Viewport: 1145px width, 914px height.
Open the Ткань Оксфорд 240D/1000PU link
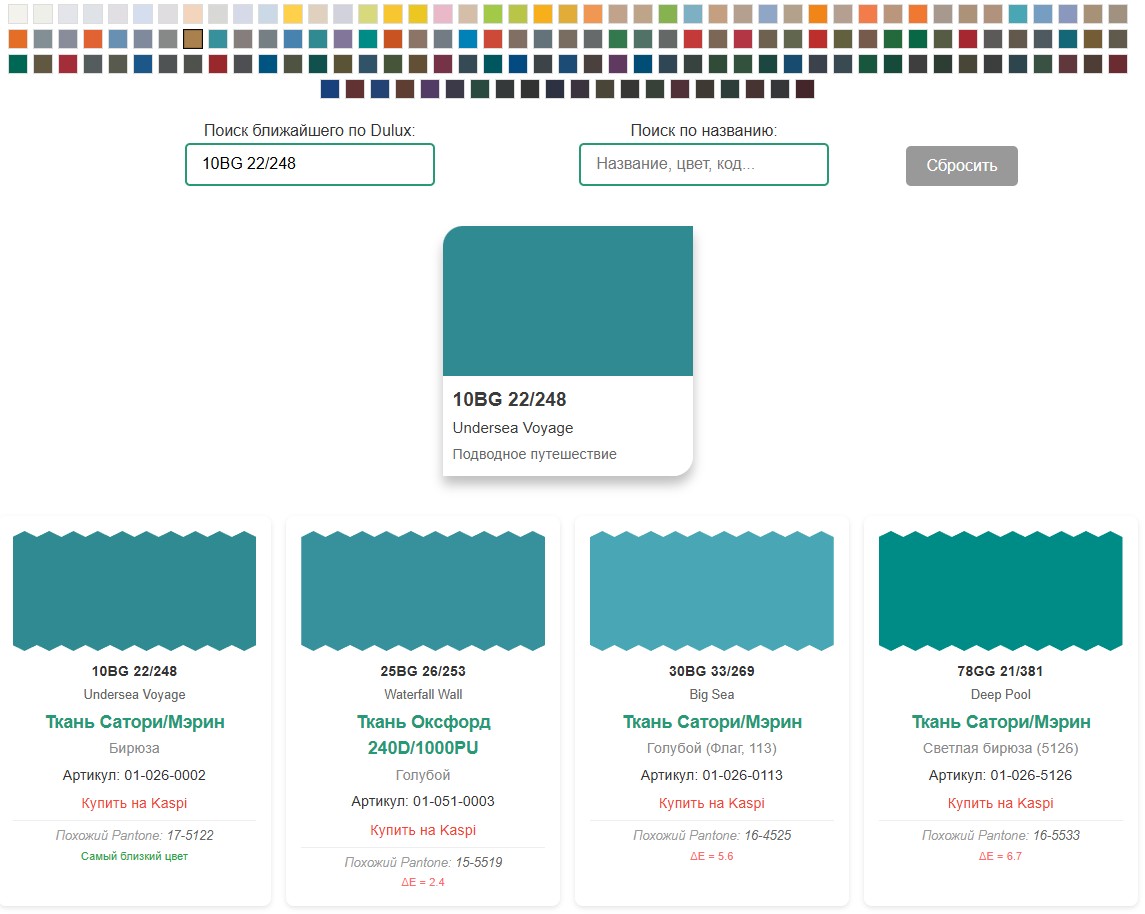pyautogui.click(x=423, y=735)
